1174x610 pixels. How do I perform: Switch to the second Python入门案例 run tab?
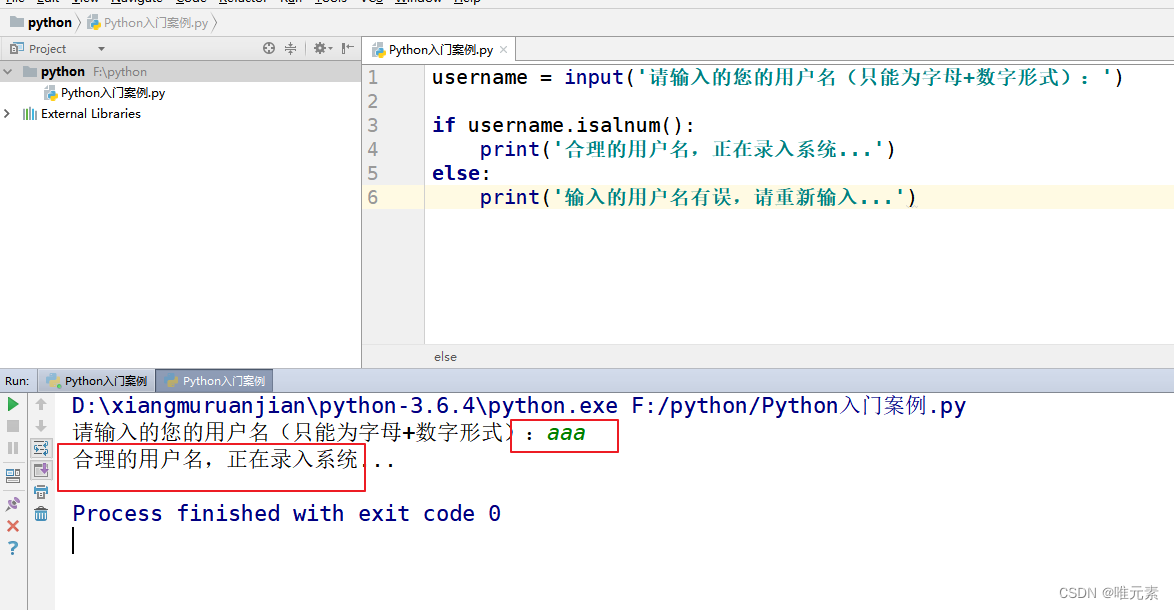coord(214,380)
